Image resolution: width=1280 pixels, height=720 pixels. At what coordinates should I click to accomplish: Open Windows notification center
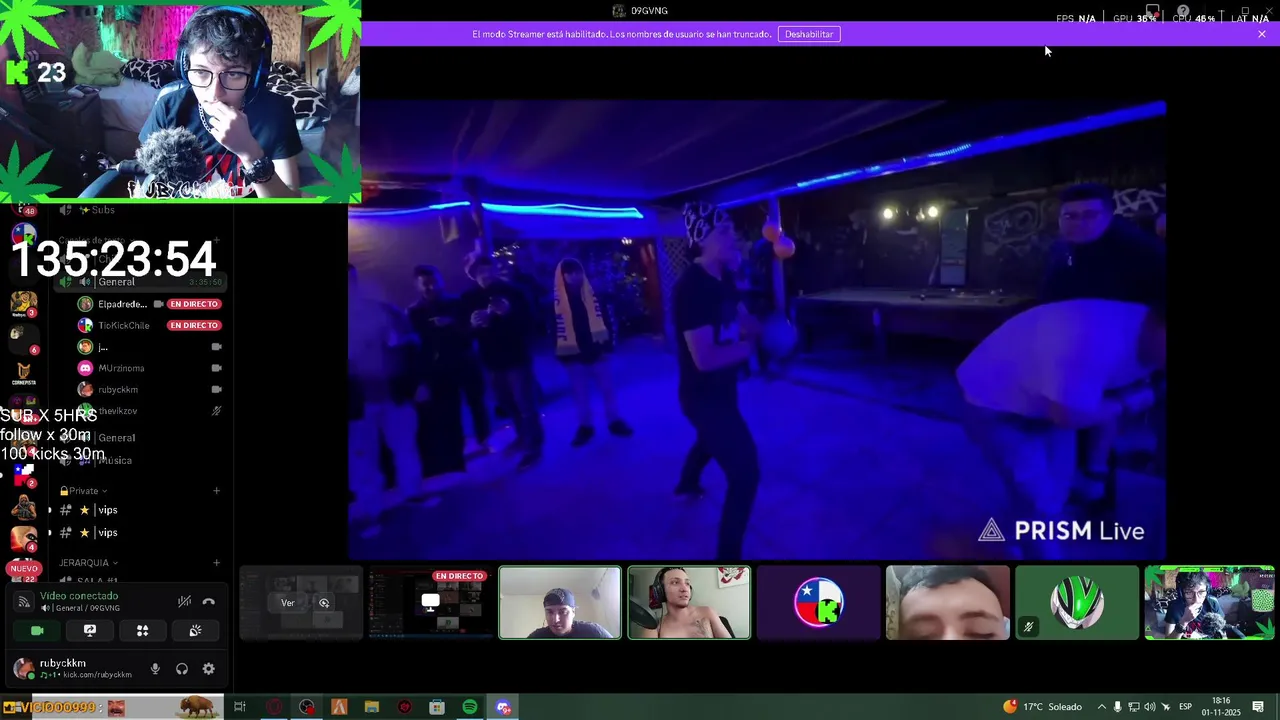pyautogui.click(x=1258, y=707)
